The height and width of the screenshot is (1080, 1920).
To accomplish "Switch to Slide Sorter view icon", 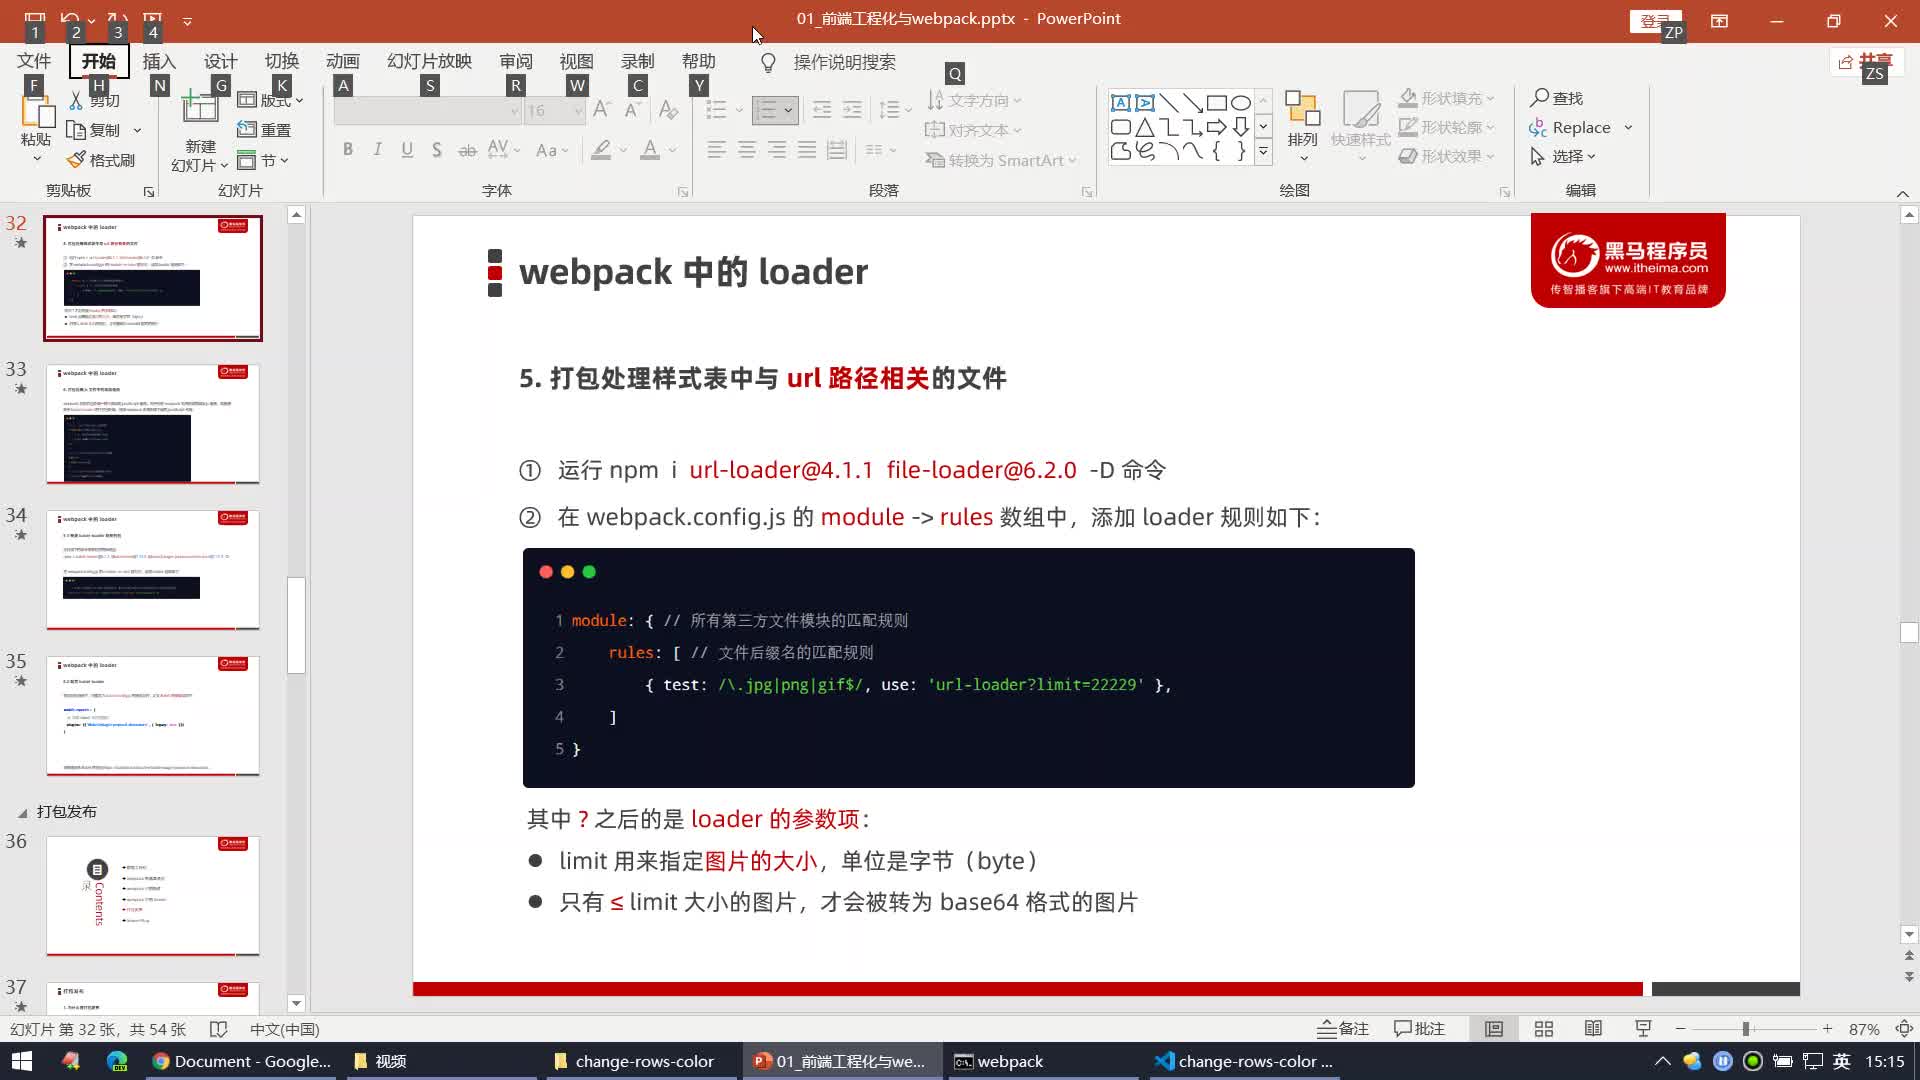I will pyautogui.click(x=1544, y=1029).
